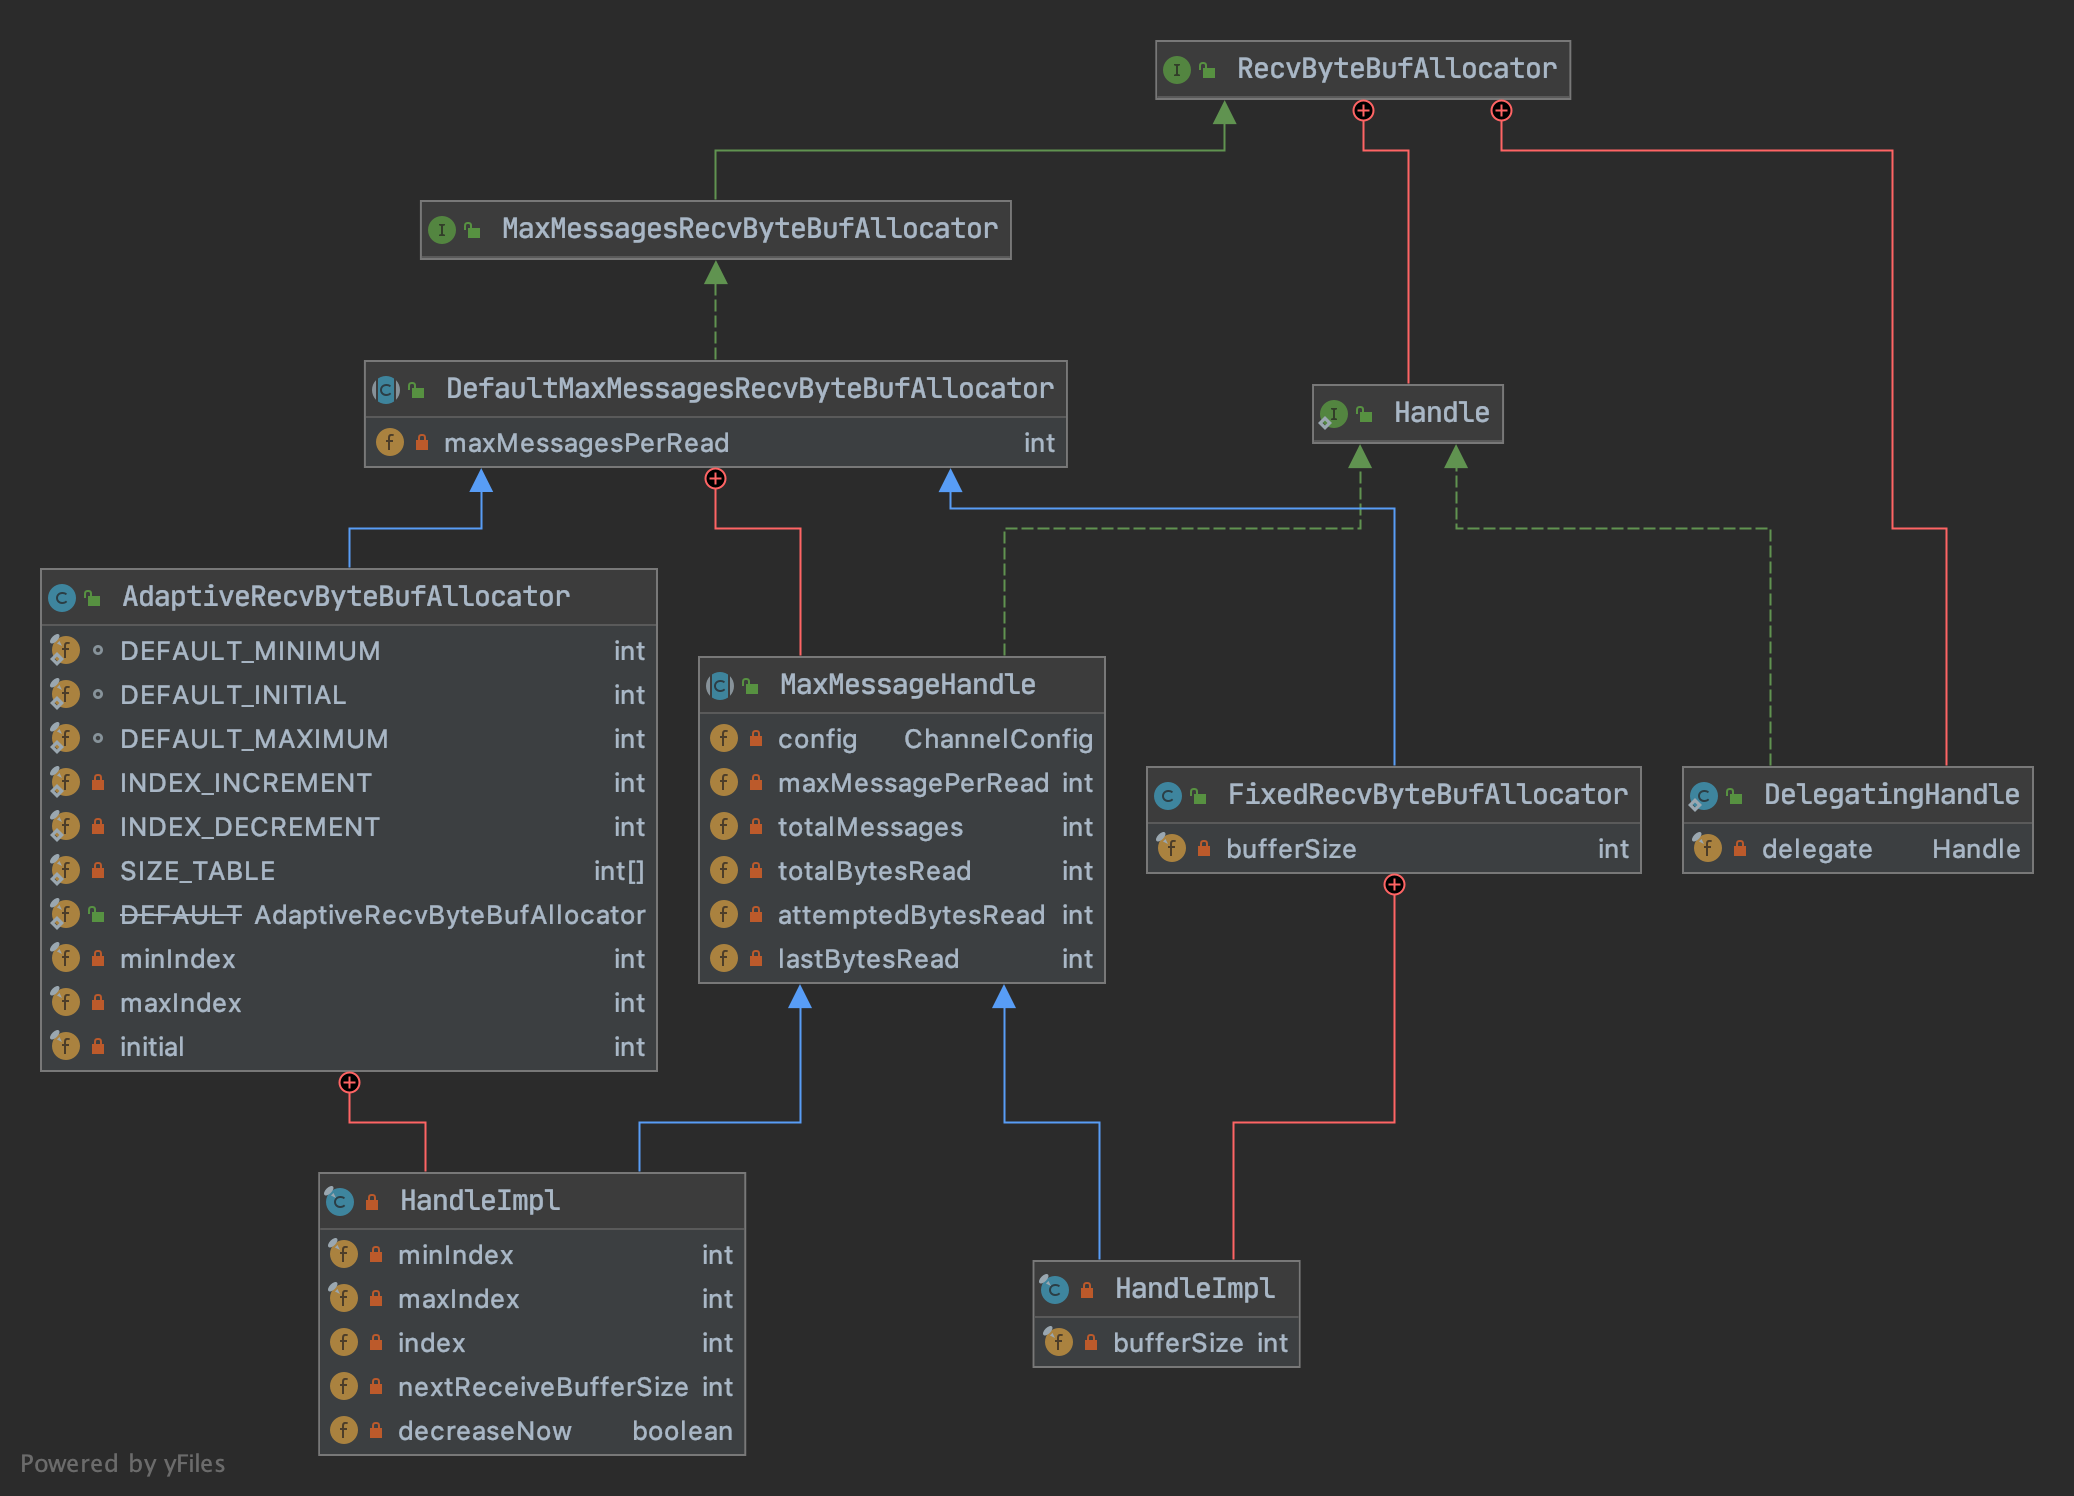Click field icon of bufferSize in FixedRecvByteBufAllocator

coord(1171,849)
